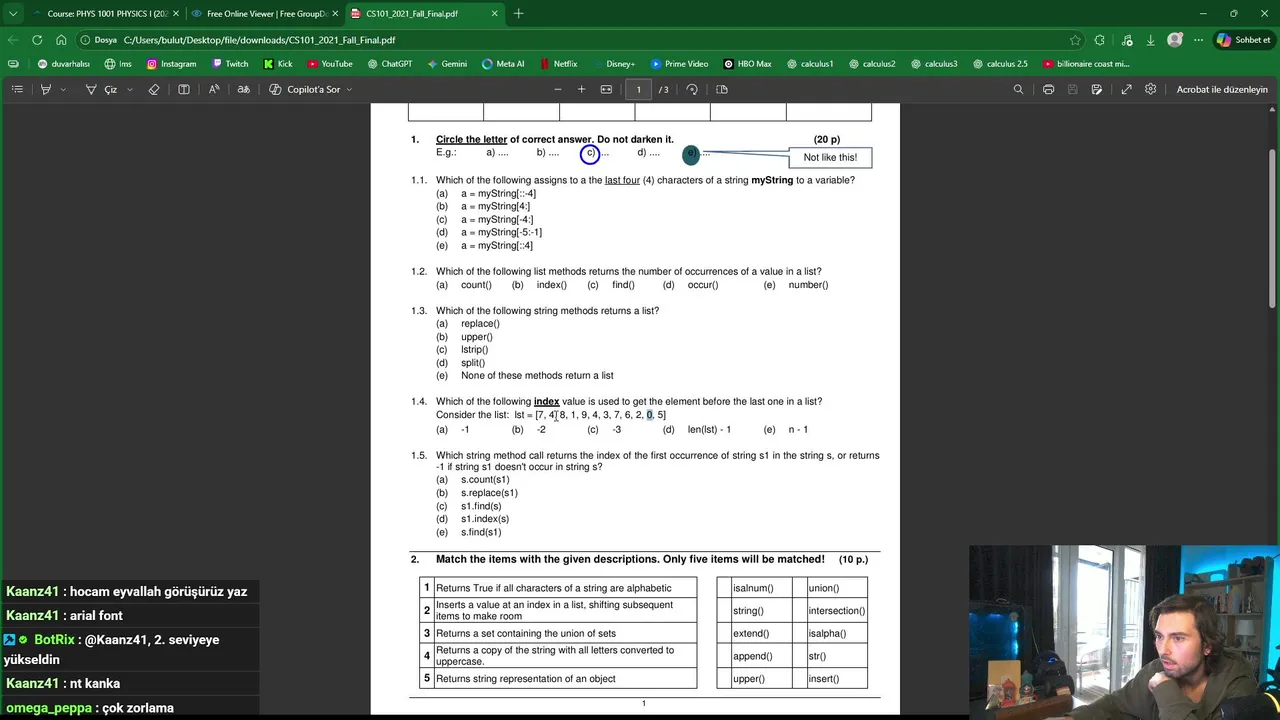Click the read aloud icon
The image size is (1280, 720).
(214, 89)
